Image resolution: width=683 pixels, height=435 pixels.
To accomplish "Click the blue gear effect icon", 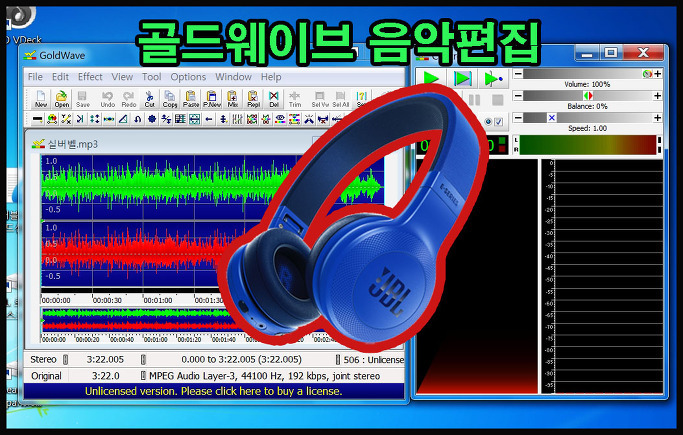I will (x=152, y=118).
